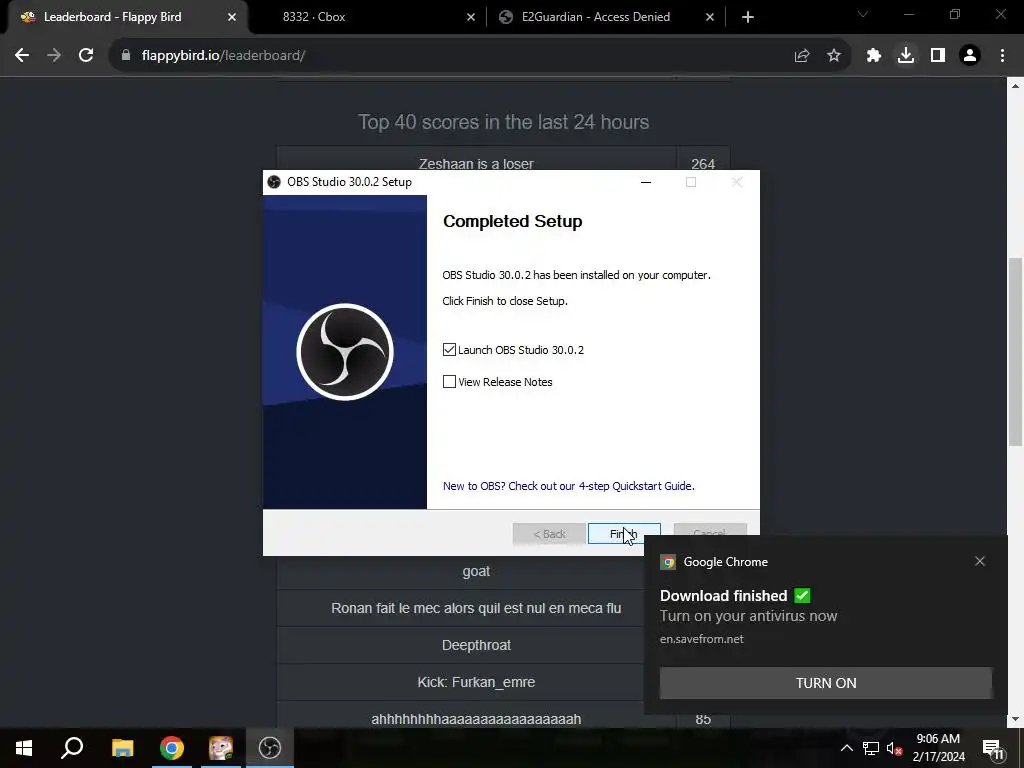Click the Download finished notification title
The image size is (1024, 768).
point(724,596)
